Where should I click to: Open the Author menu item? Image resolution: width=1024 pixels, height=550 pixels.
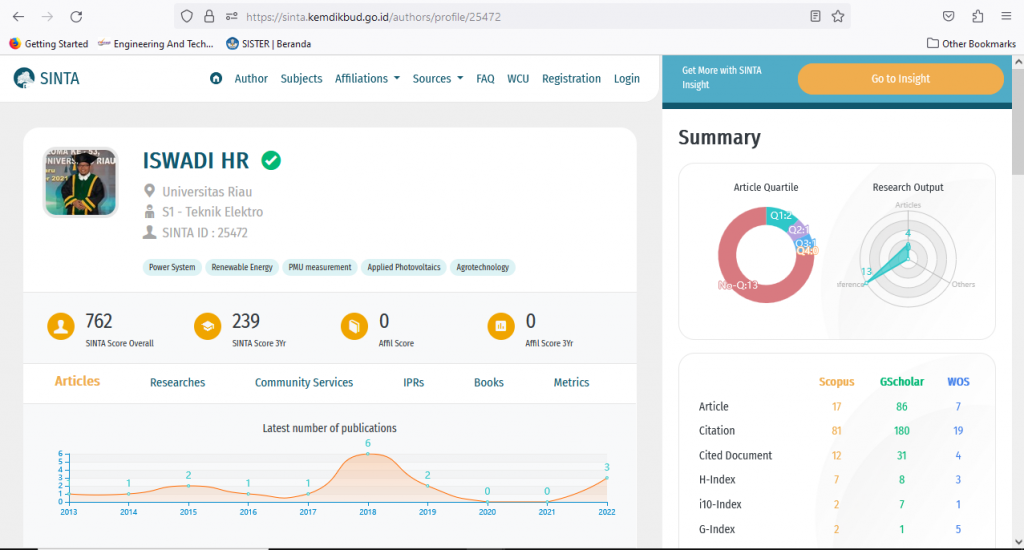click(251, 78)
